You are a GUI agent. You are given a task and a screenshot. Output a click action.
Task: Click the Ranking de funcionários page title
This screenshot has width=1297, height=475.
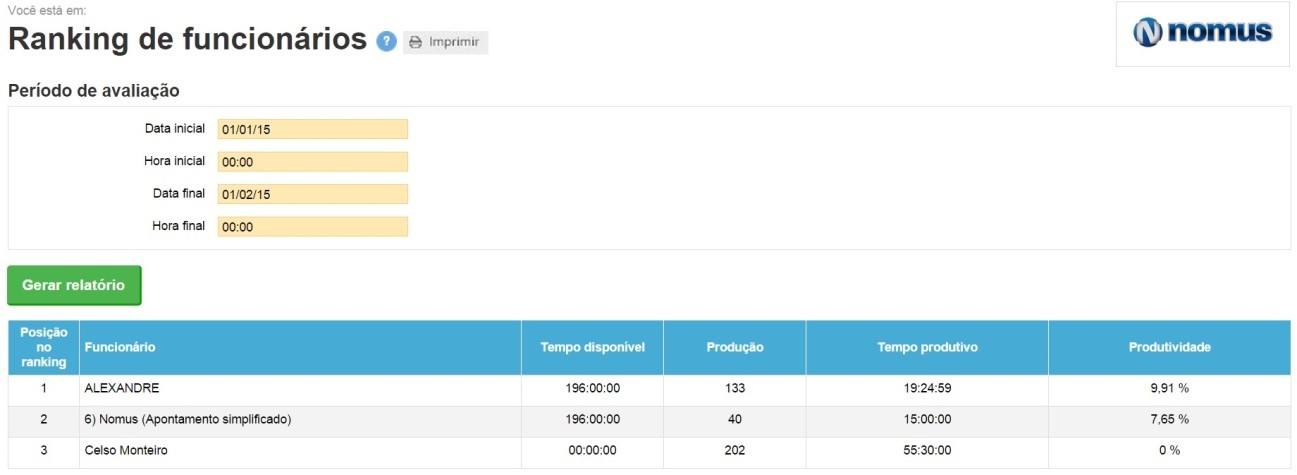tap(188, 39)
